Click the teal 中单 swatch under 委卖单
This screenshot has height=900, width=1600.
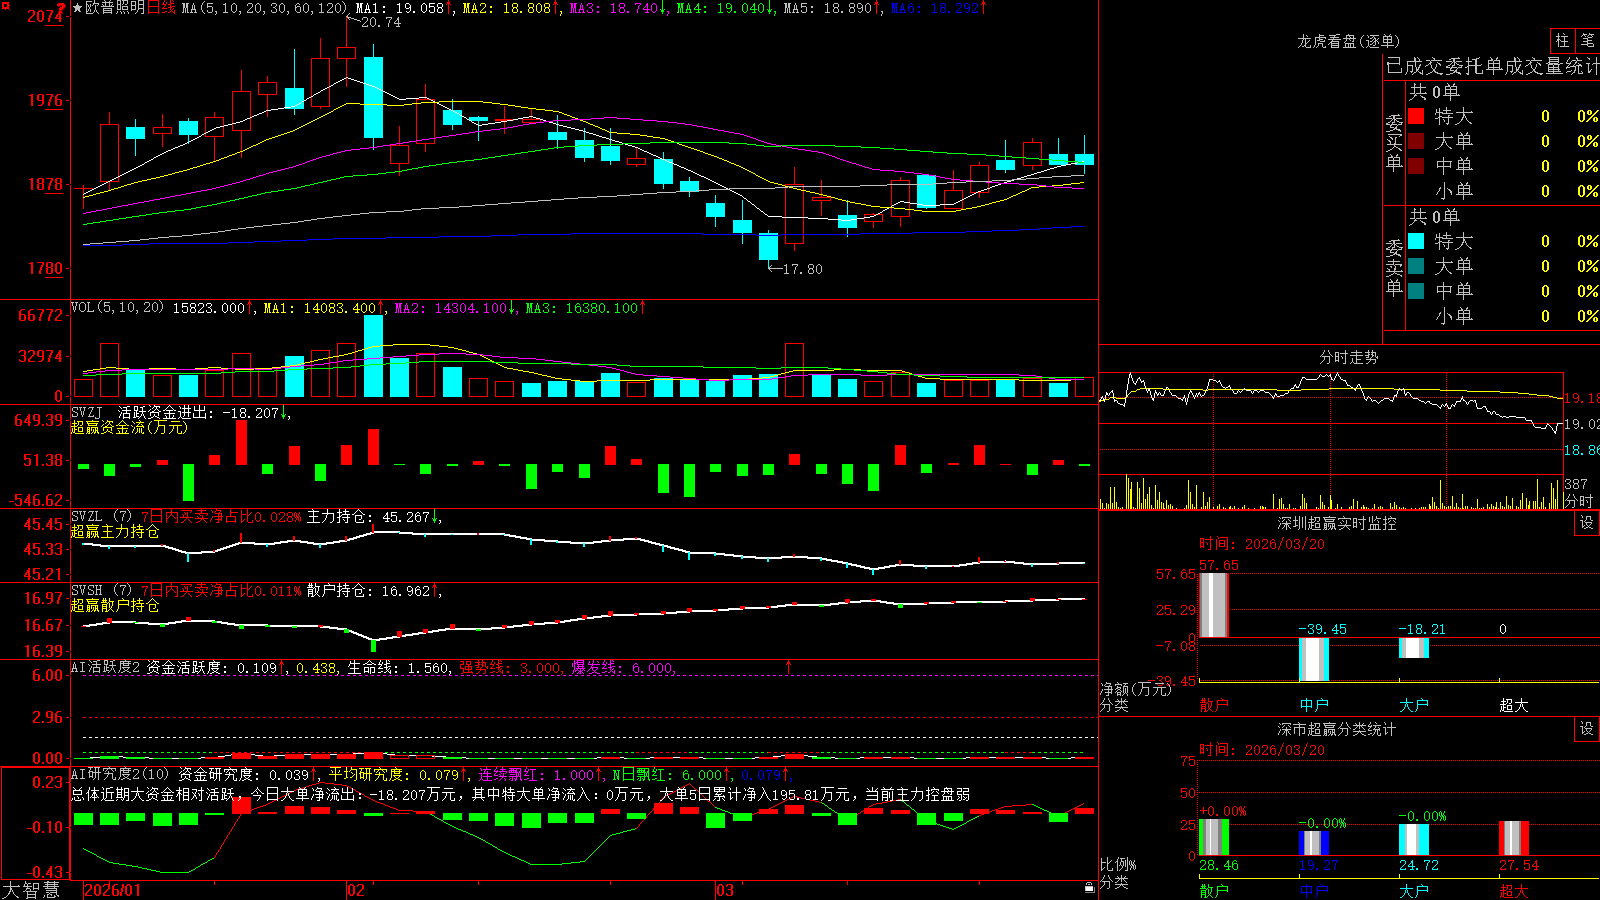[x=1416, y=291]
